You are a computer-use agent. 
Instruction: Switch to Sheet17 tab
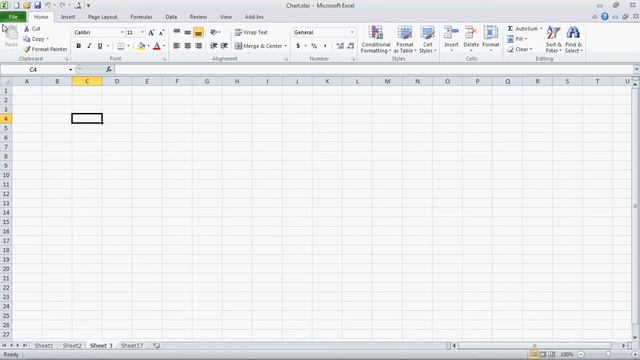[x=132, y=345]
